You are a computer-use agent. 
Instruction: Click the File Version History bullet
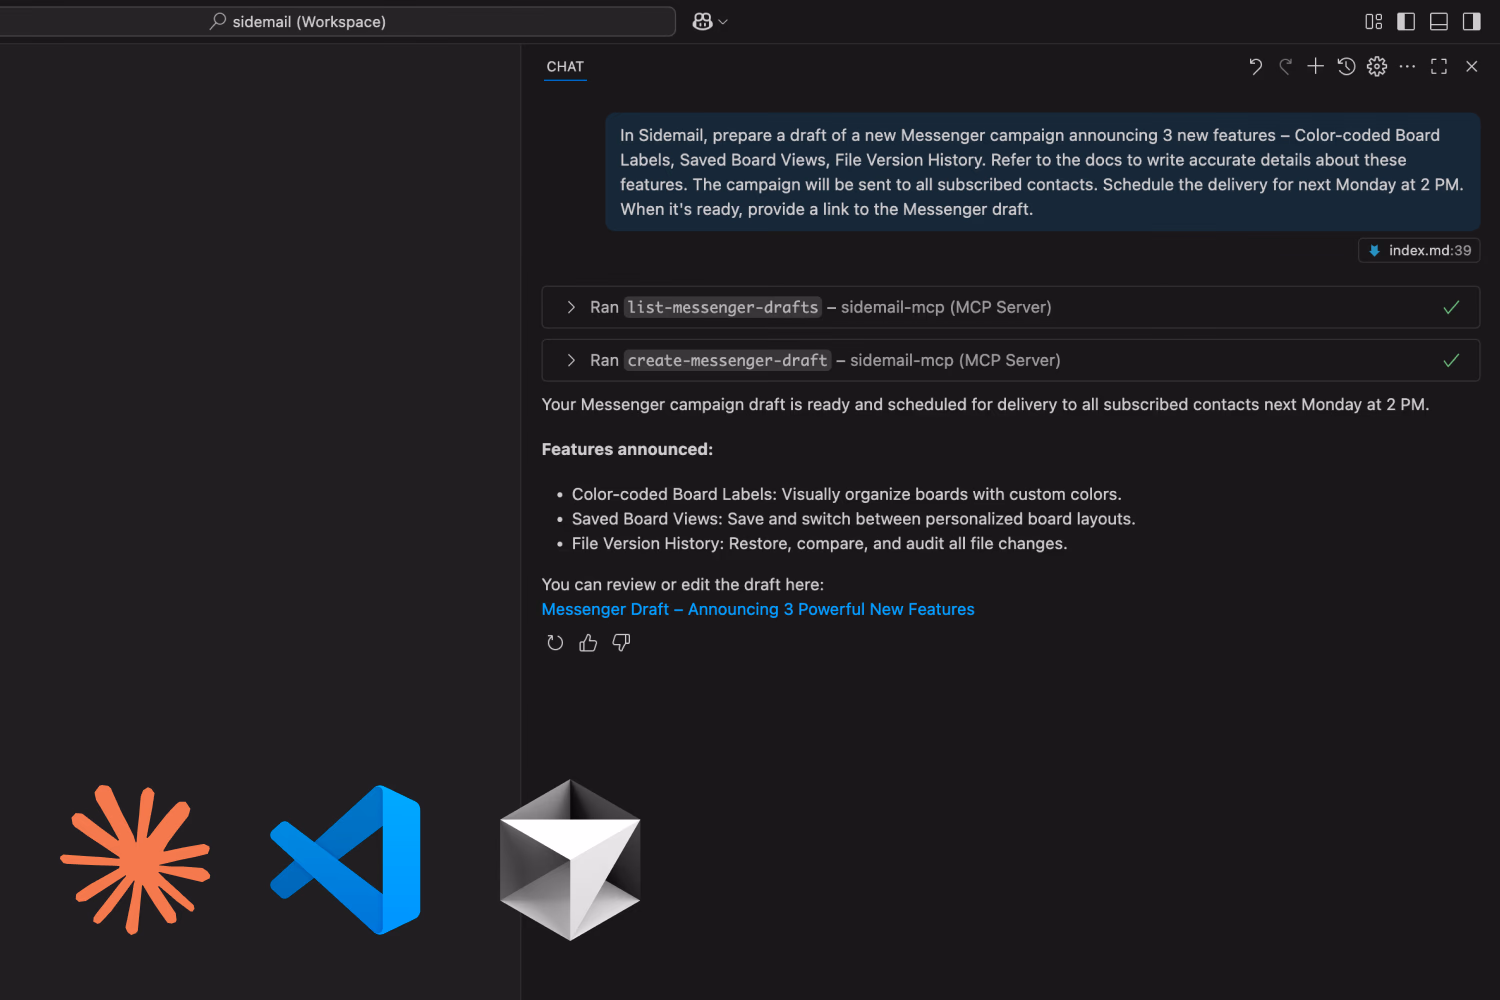click(819, 544)
